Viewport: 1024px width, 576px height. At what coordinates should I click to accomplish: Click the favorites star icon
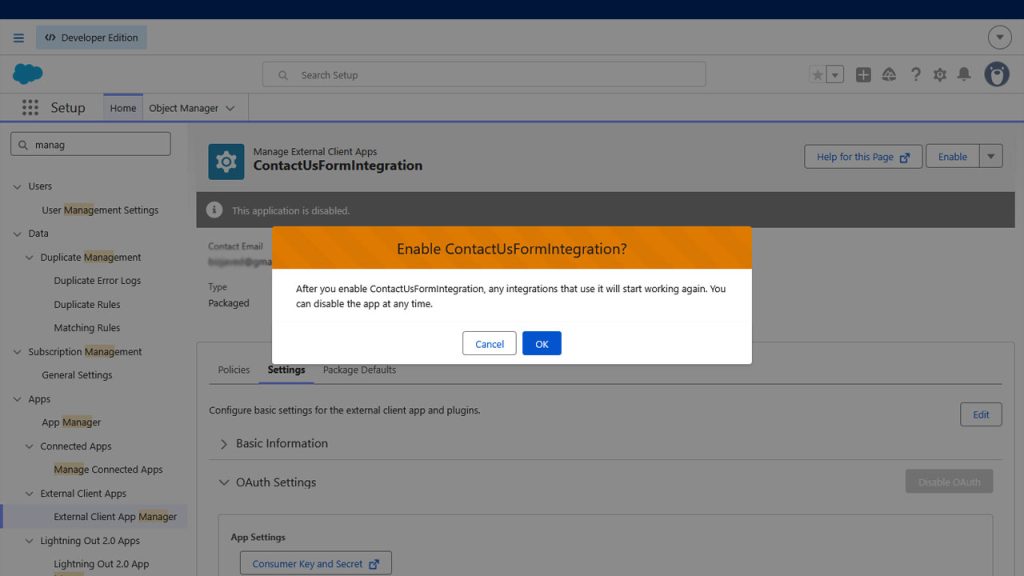[x=817, y=74]
